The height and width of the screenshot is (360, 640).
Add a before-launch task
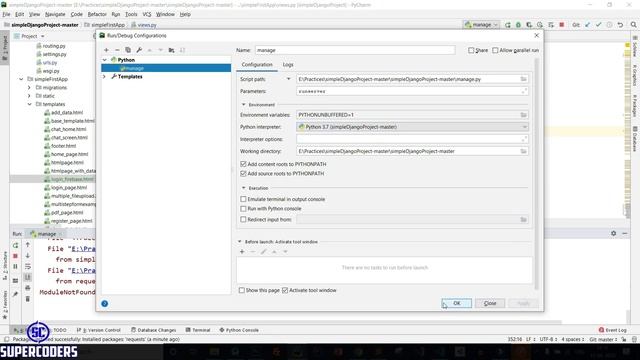pos(242,252)
